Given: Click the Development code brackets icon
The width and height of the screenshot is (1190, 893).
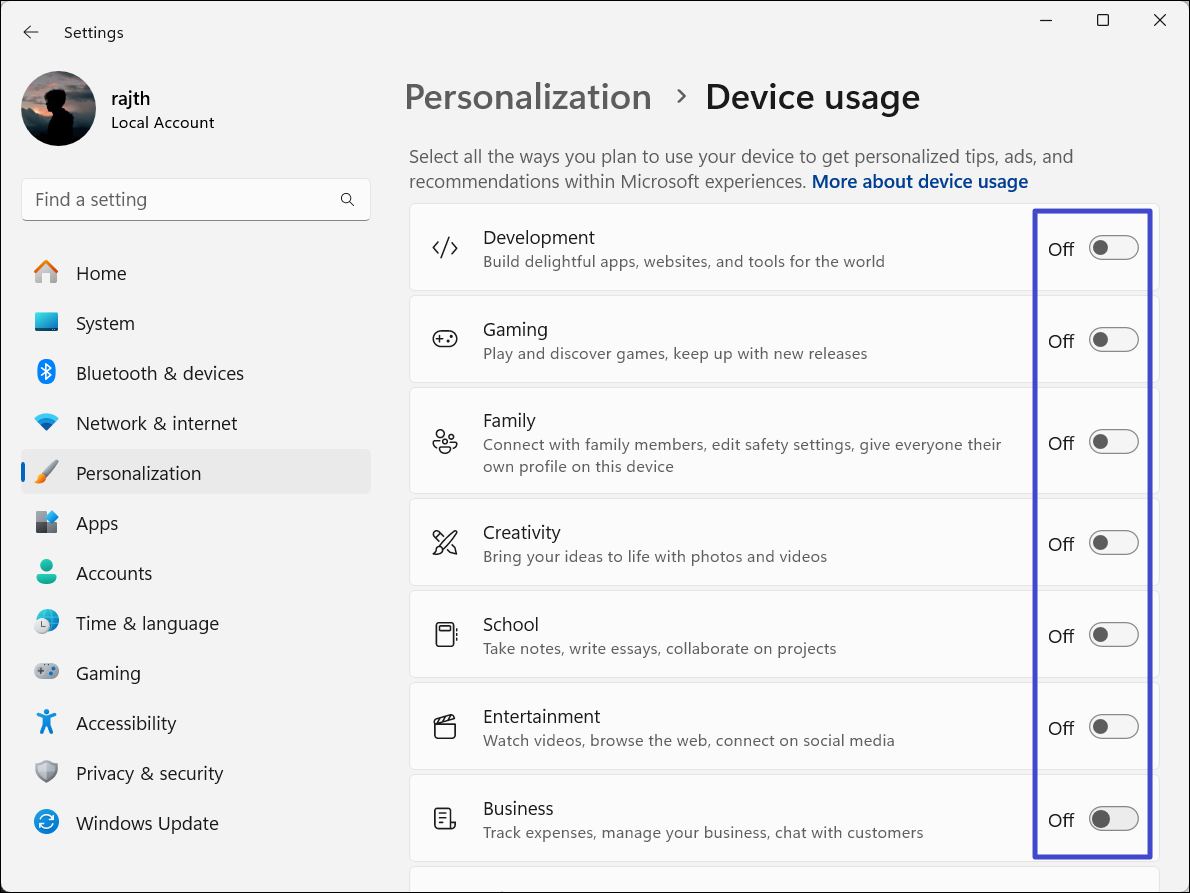Looking at the screenshot, I should pyautogui.click(x=445, y=248).
